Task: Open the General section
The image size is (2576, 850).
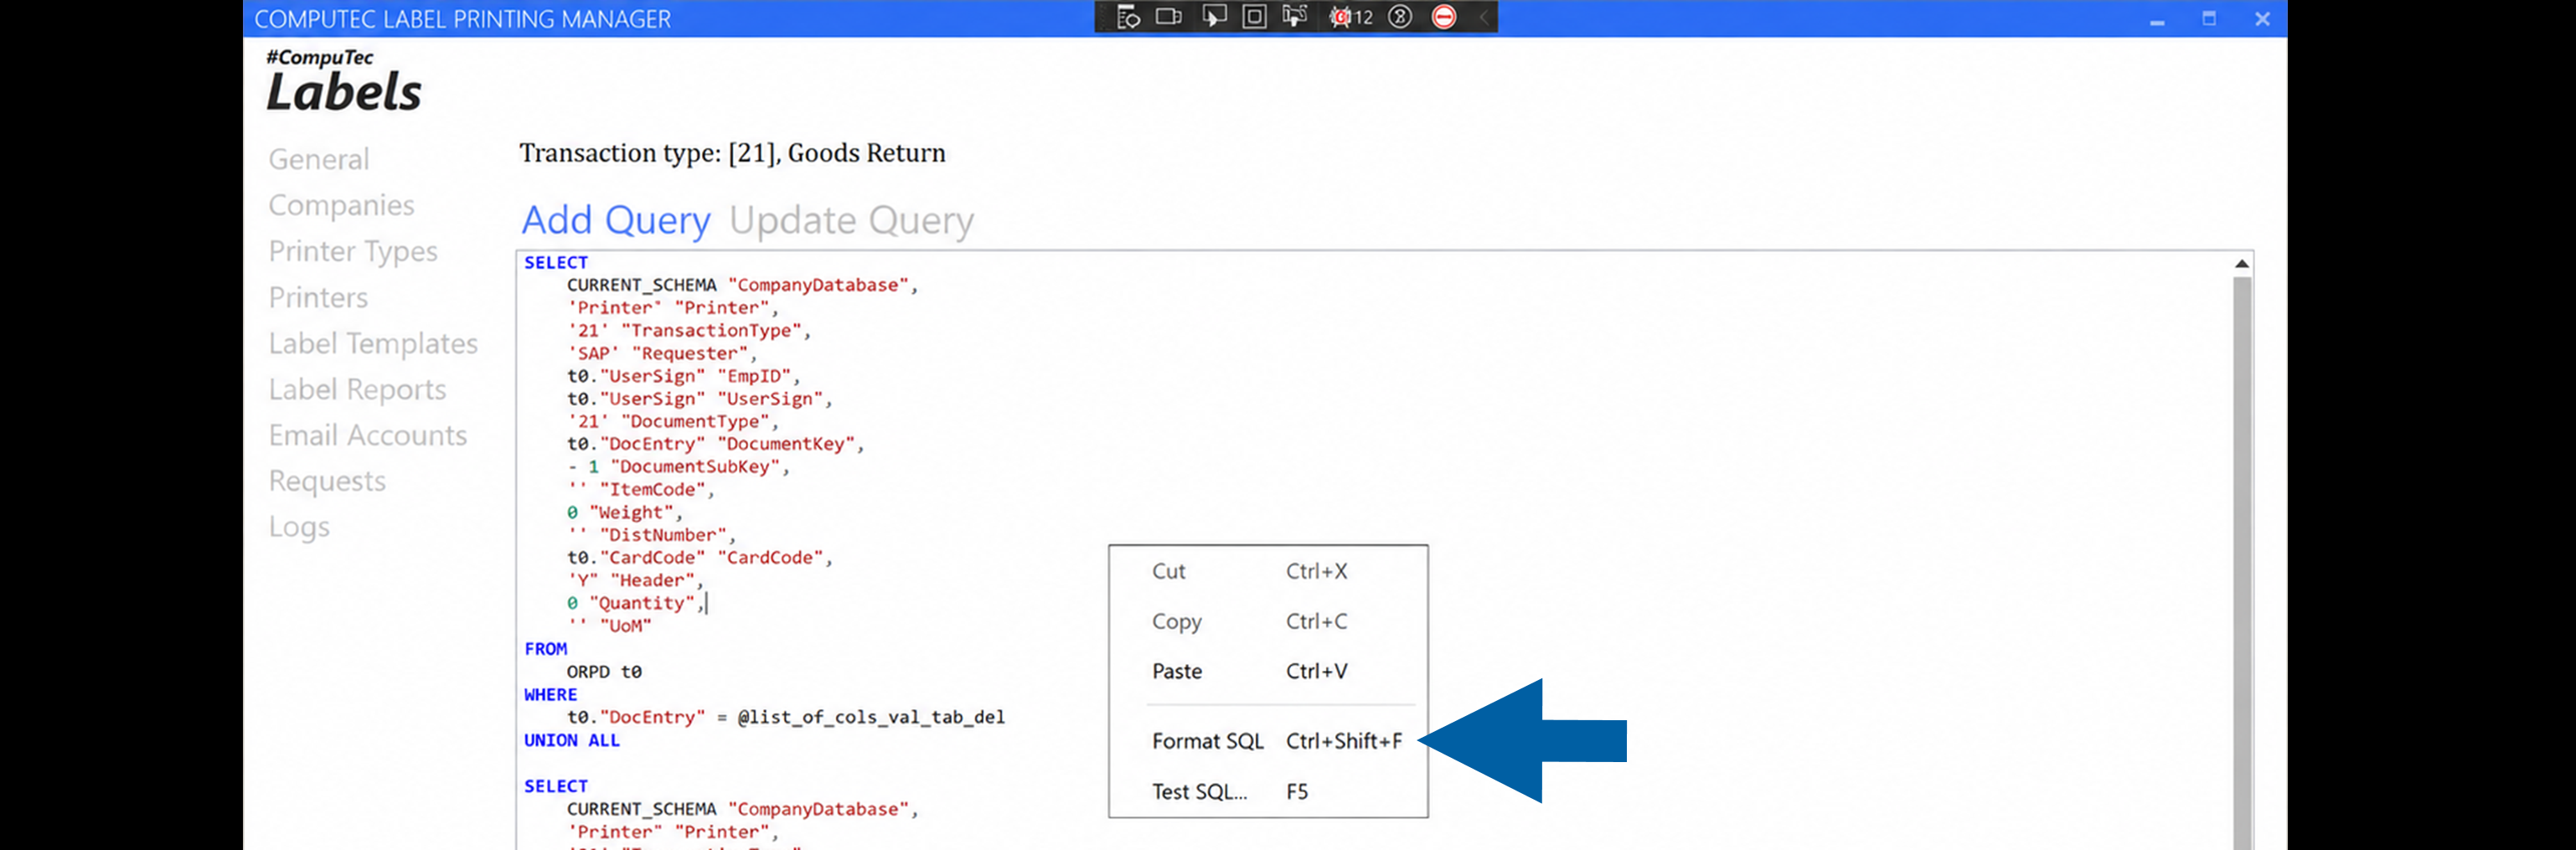Action: (319, 159)
